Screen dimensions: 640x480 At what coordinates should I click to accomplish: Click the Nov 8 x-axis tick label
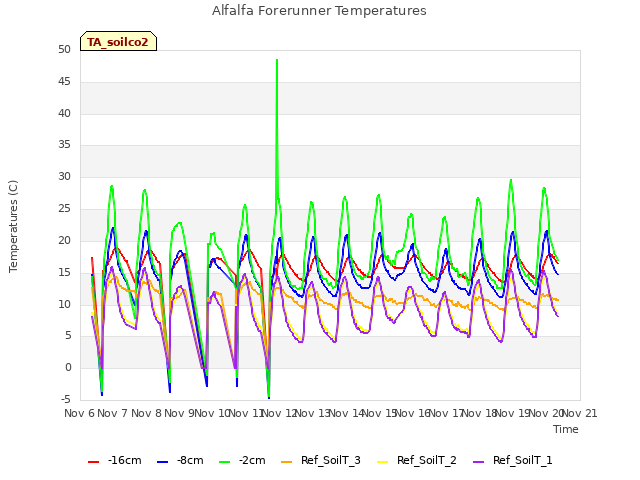(x=146, y=413)
